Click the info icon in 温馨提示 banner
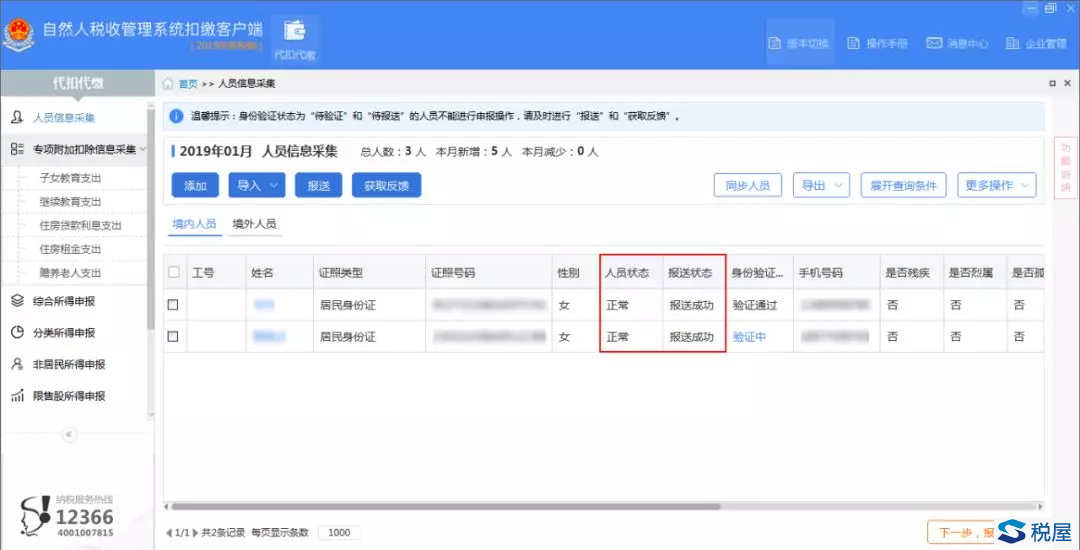Screen dimensions: 1080x550 pyautogui.click(x=176, y=116)
